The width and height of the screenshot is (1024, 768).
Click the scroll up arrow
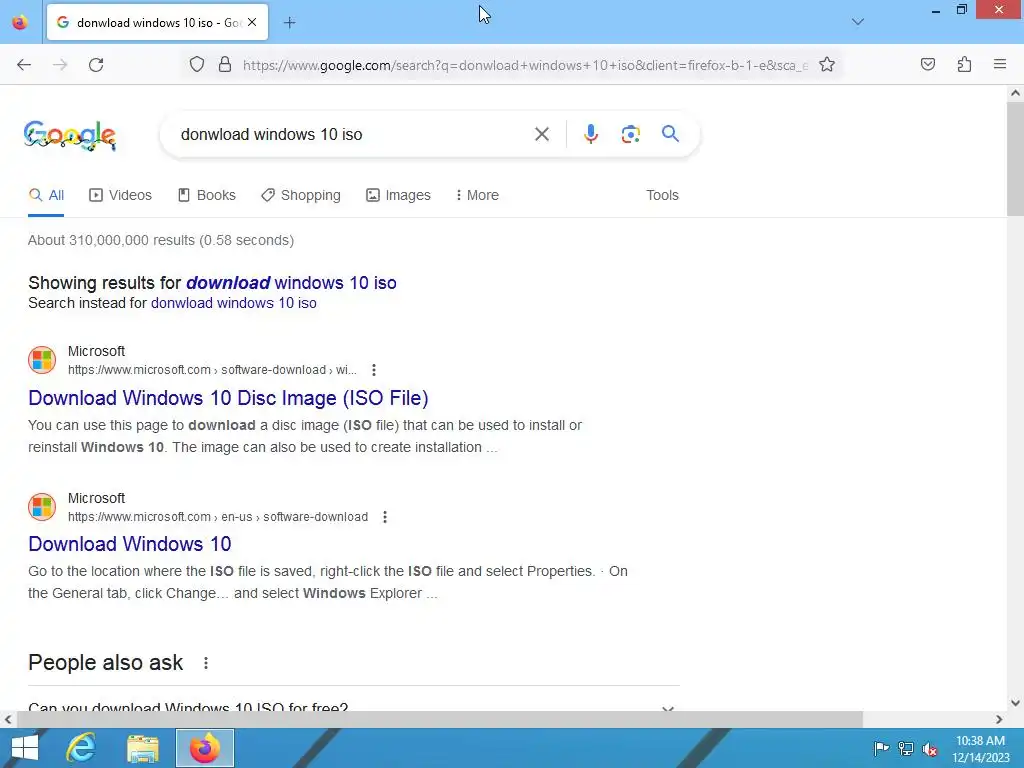pos(1015,93)
